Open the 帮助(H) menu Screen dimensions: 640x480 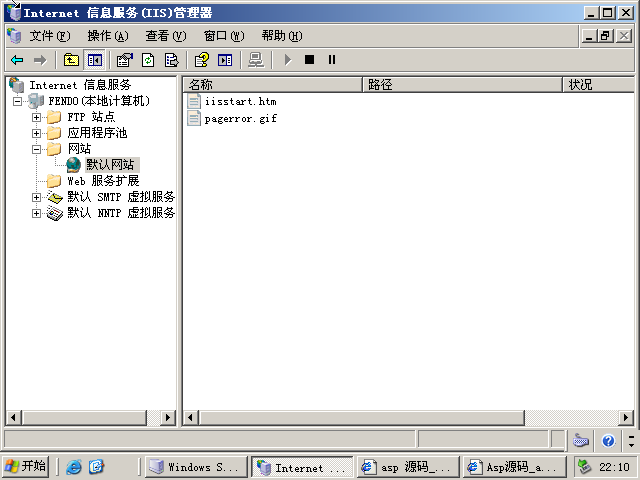[282, 36]
